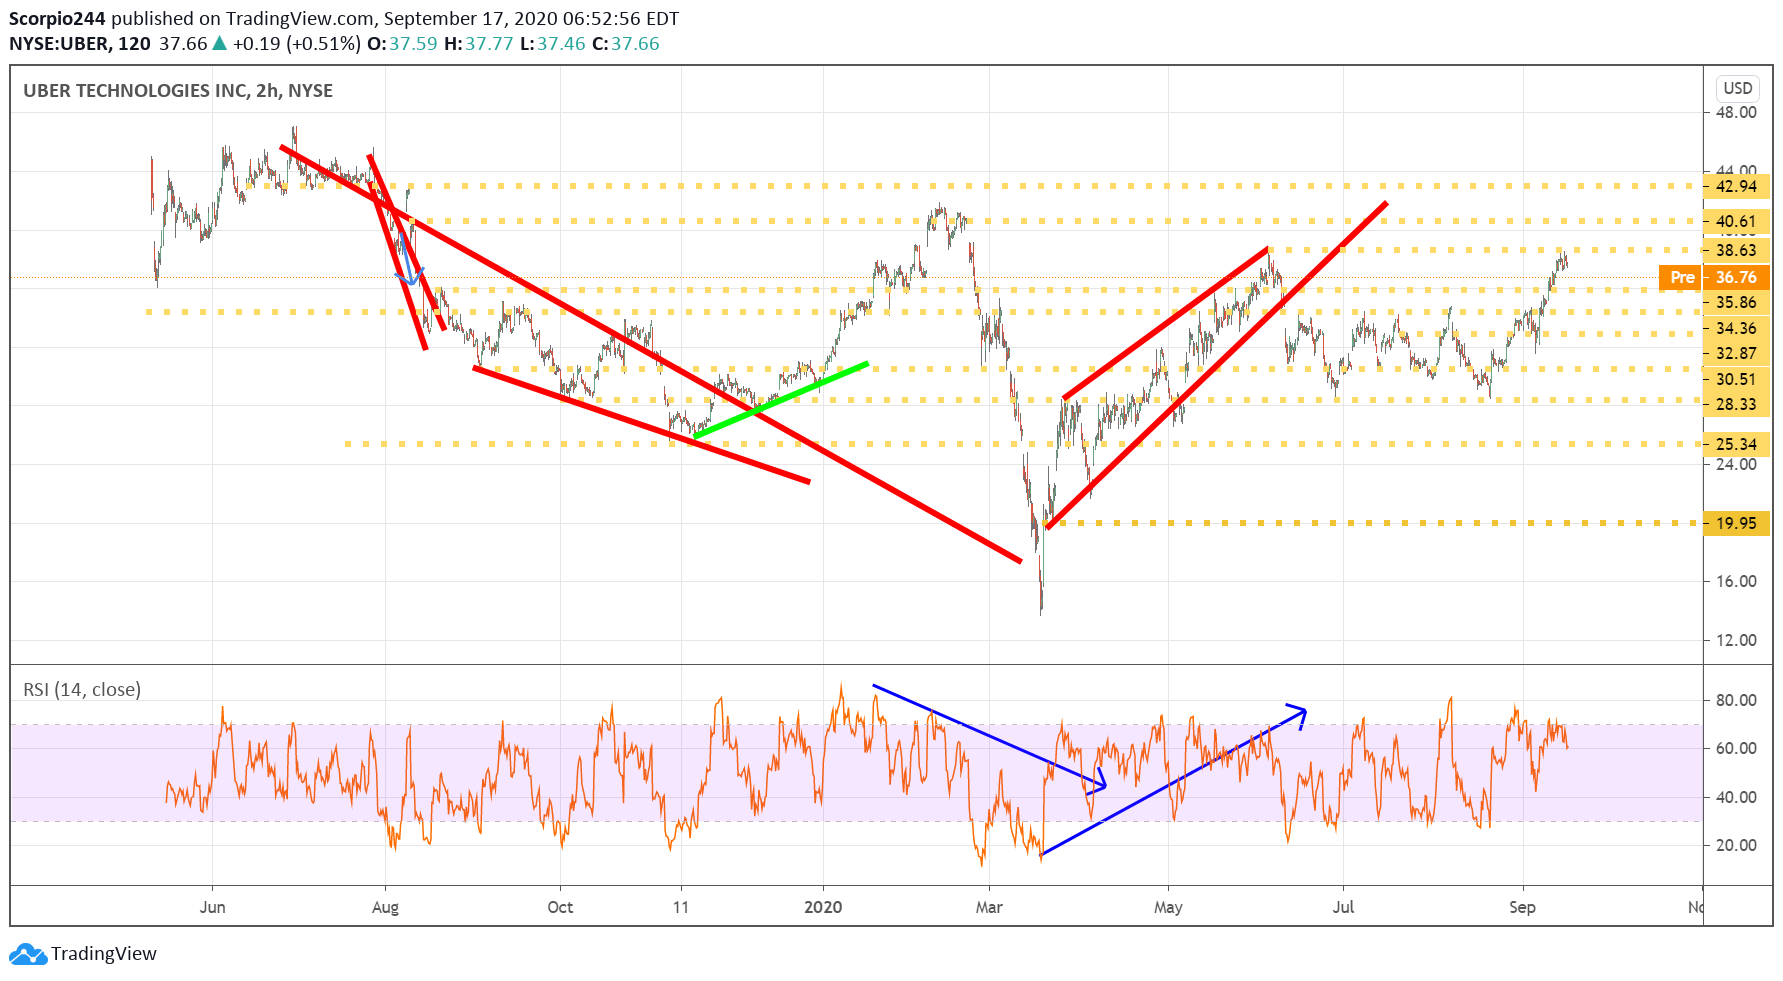
Task: Click the Oct date axis label
Action: [560, 907]
